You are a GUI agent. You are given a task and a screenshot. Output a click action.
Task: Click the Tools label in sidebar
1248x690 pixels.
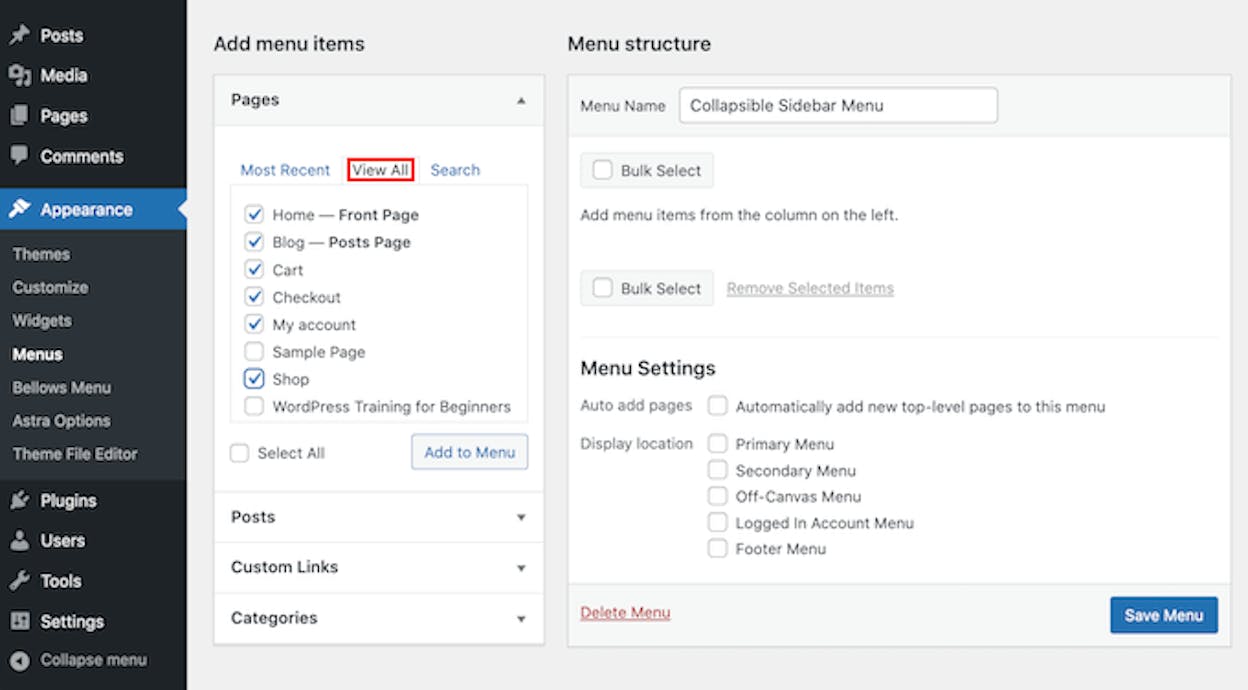pos(61,581)
